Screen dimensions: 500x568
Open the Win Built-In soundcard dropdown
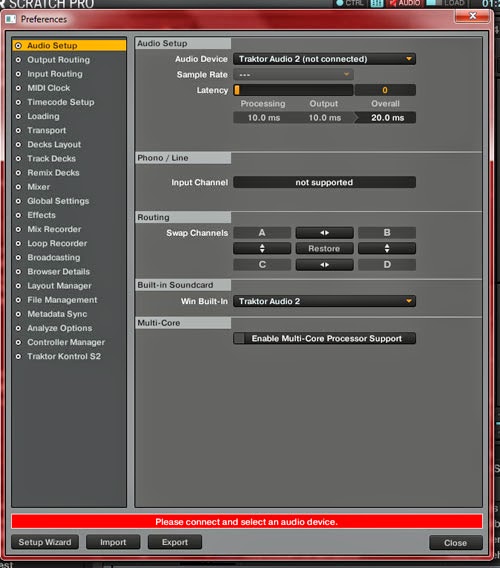(x=324, y=301)
